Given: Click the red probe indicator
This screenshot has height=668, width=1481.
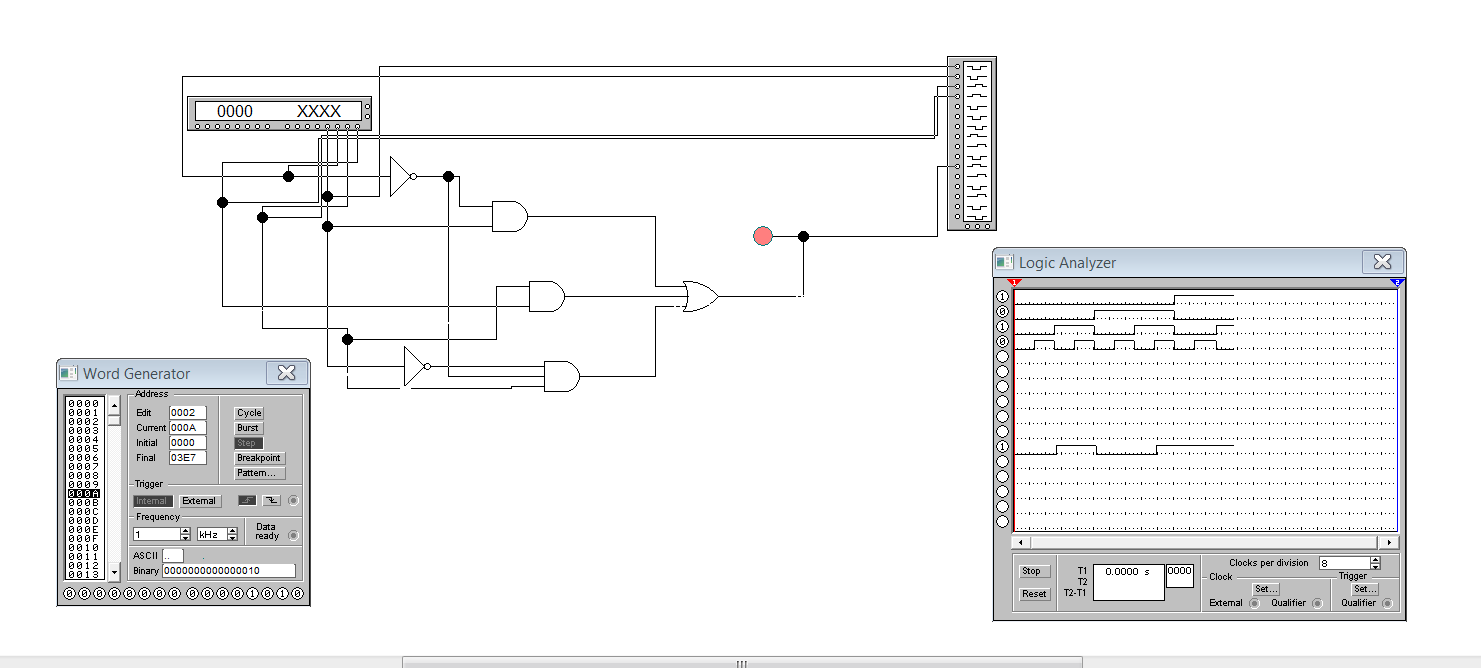Looking at the screenshot, I should click(x=763, y=236).
